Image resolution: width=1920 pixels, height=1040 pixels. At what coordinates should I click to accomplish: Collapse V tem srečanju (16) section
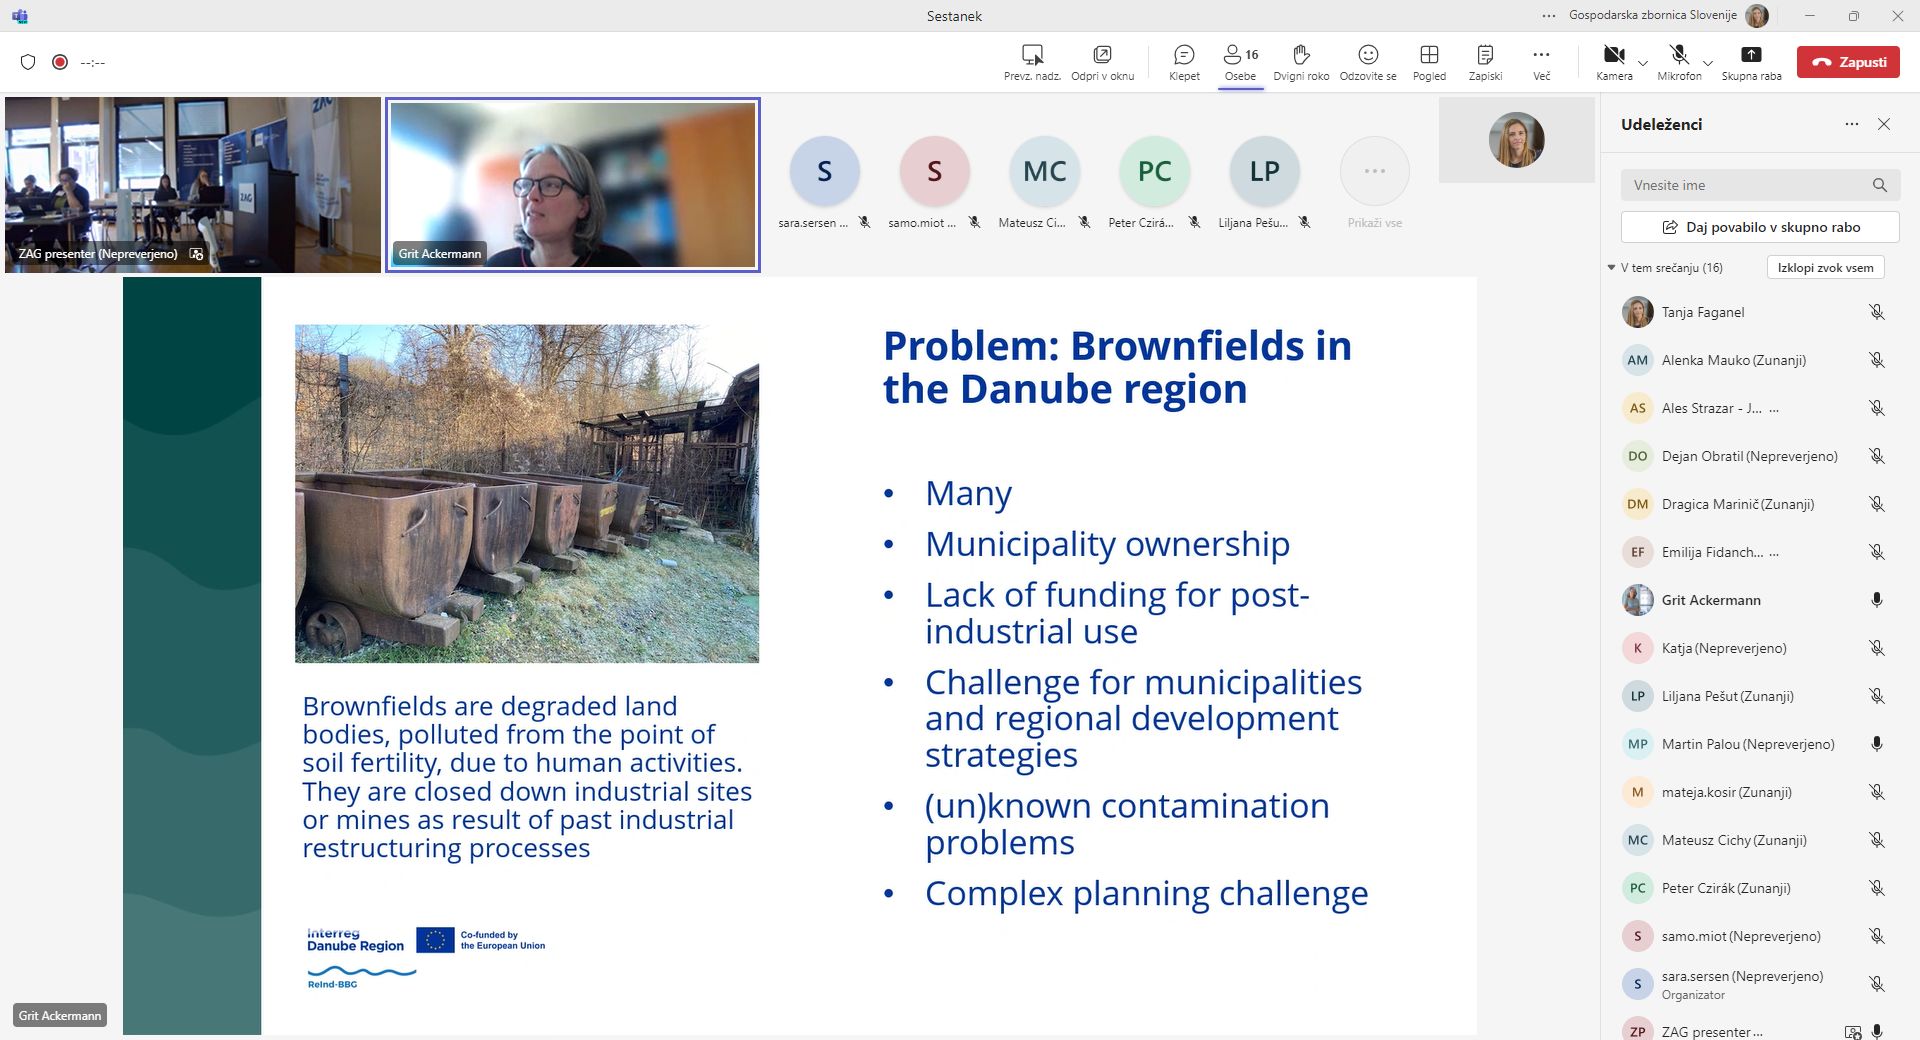(1611, 268)
